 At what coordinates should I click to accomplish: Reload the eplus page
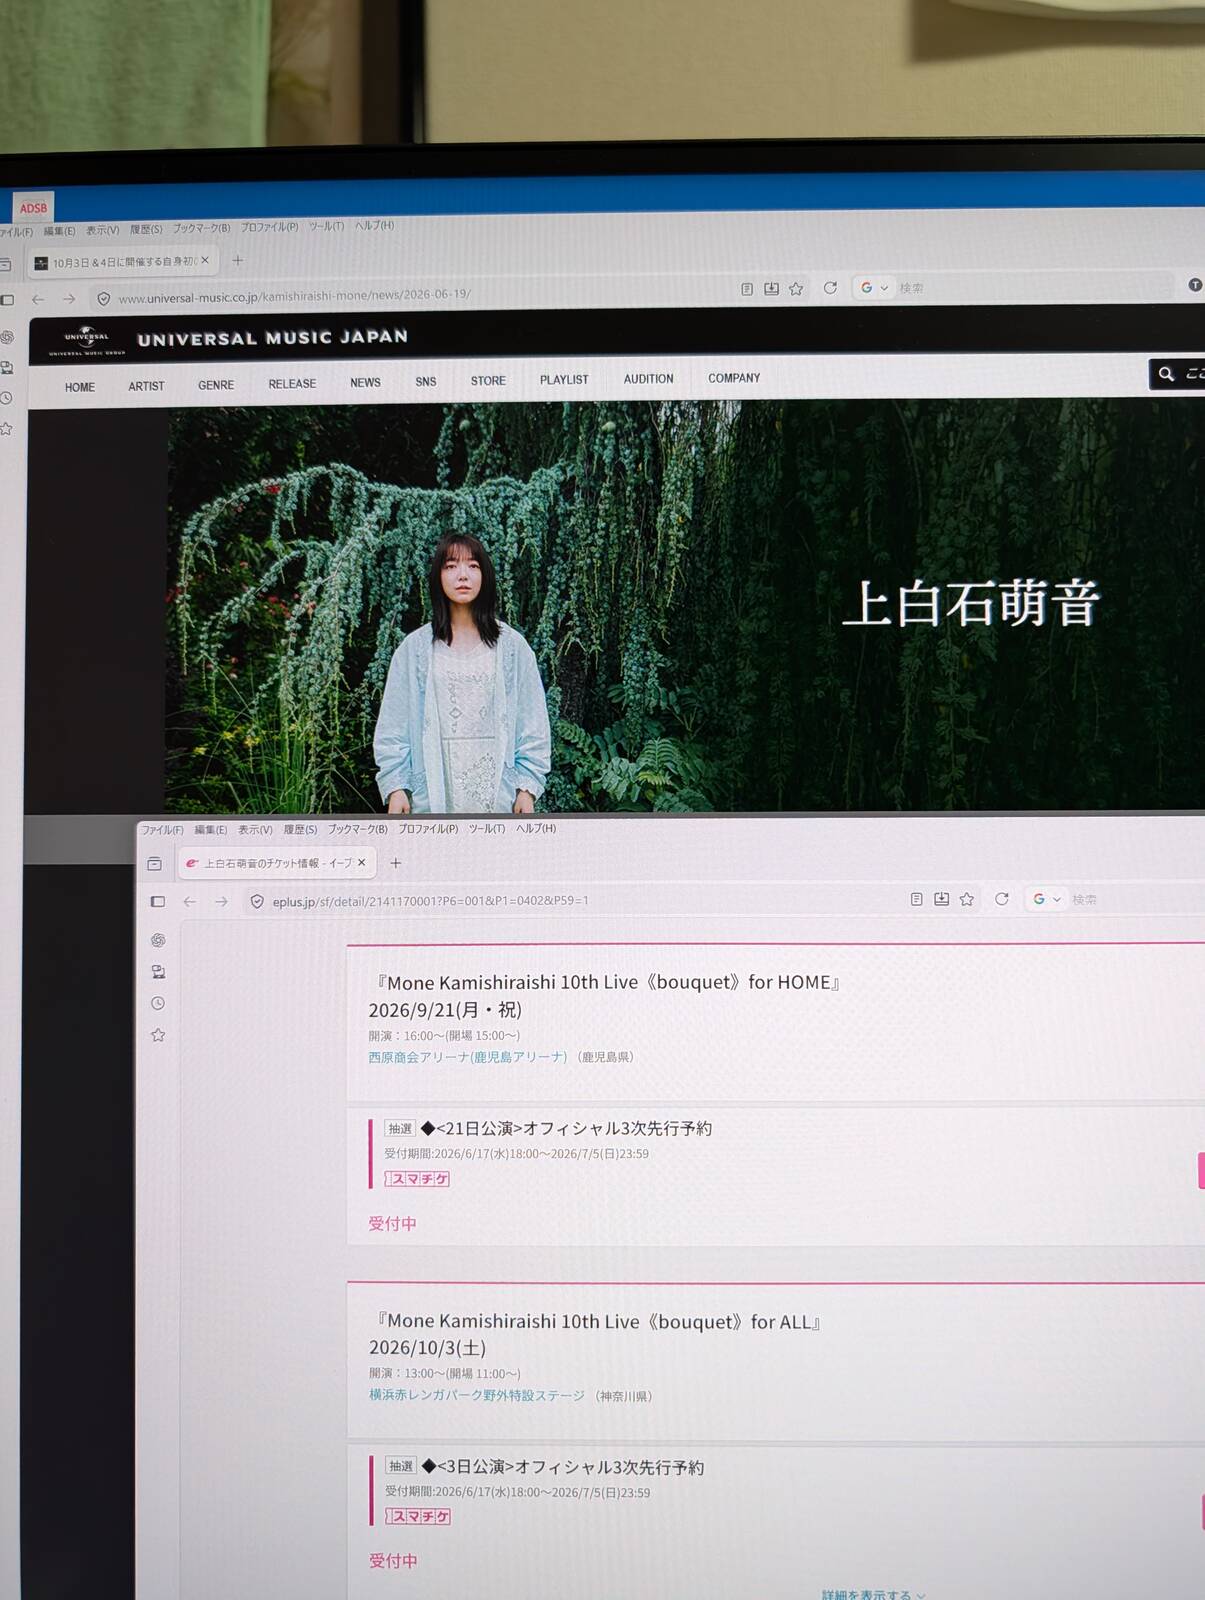(1001, 899)
